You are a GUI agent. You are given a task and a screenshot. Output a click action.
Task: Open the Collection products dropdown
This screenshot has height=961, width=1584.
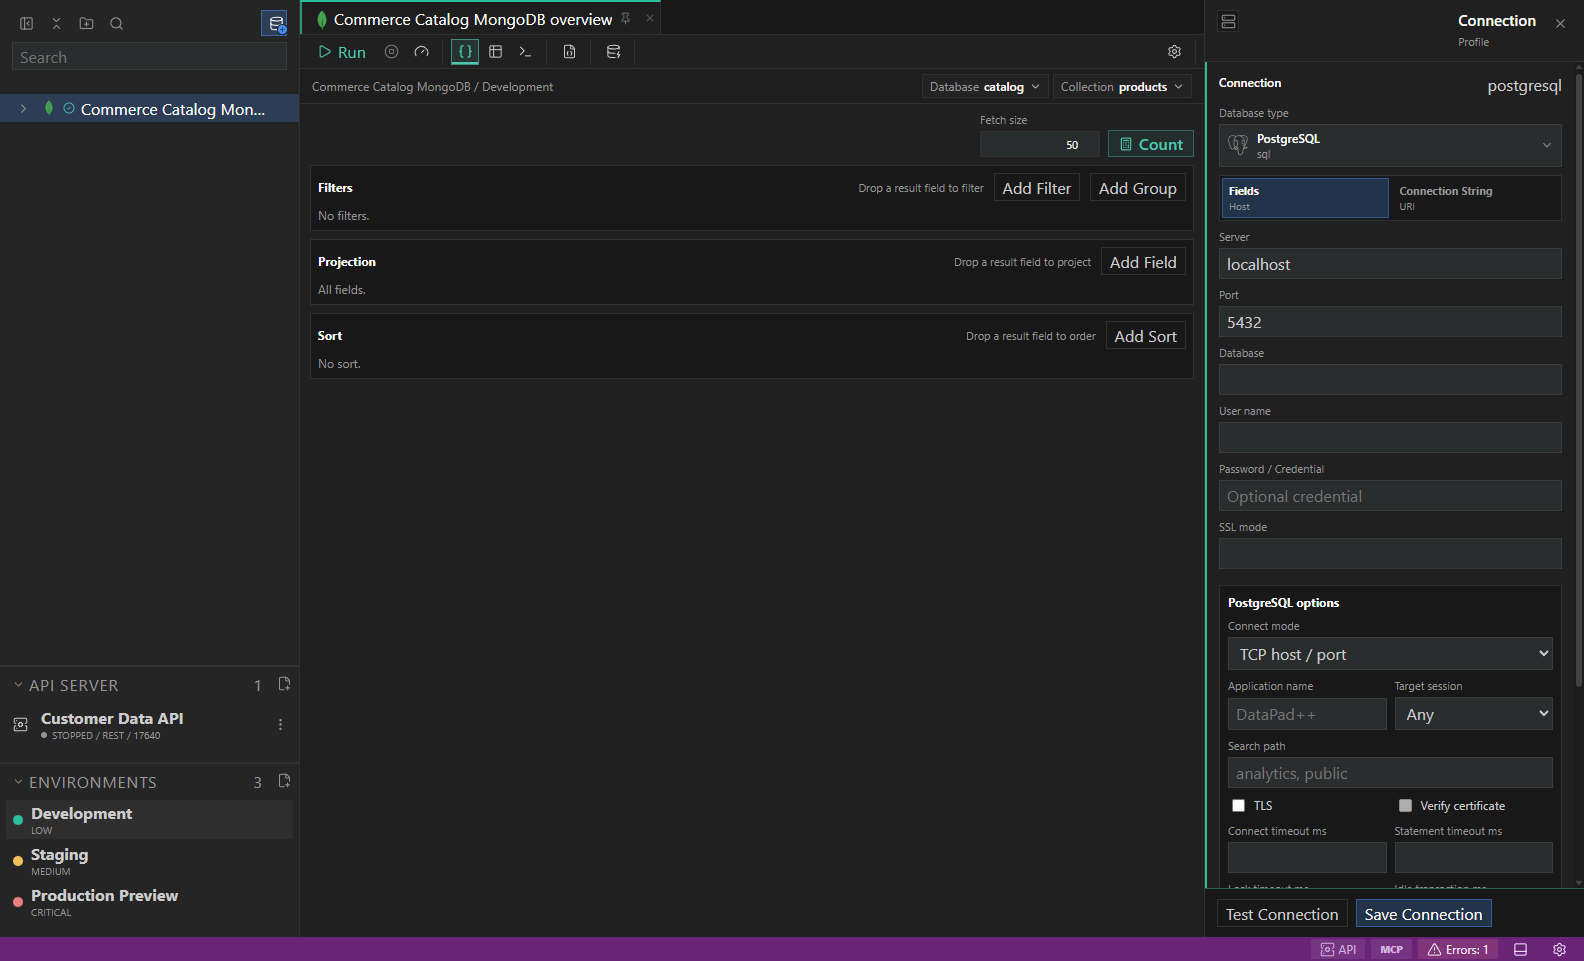pos(1122,87)
